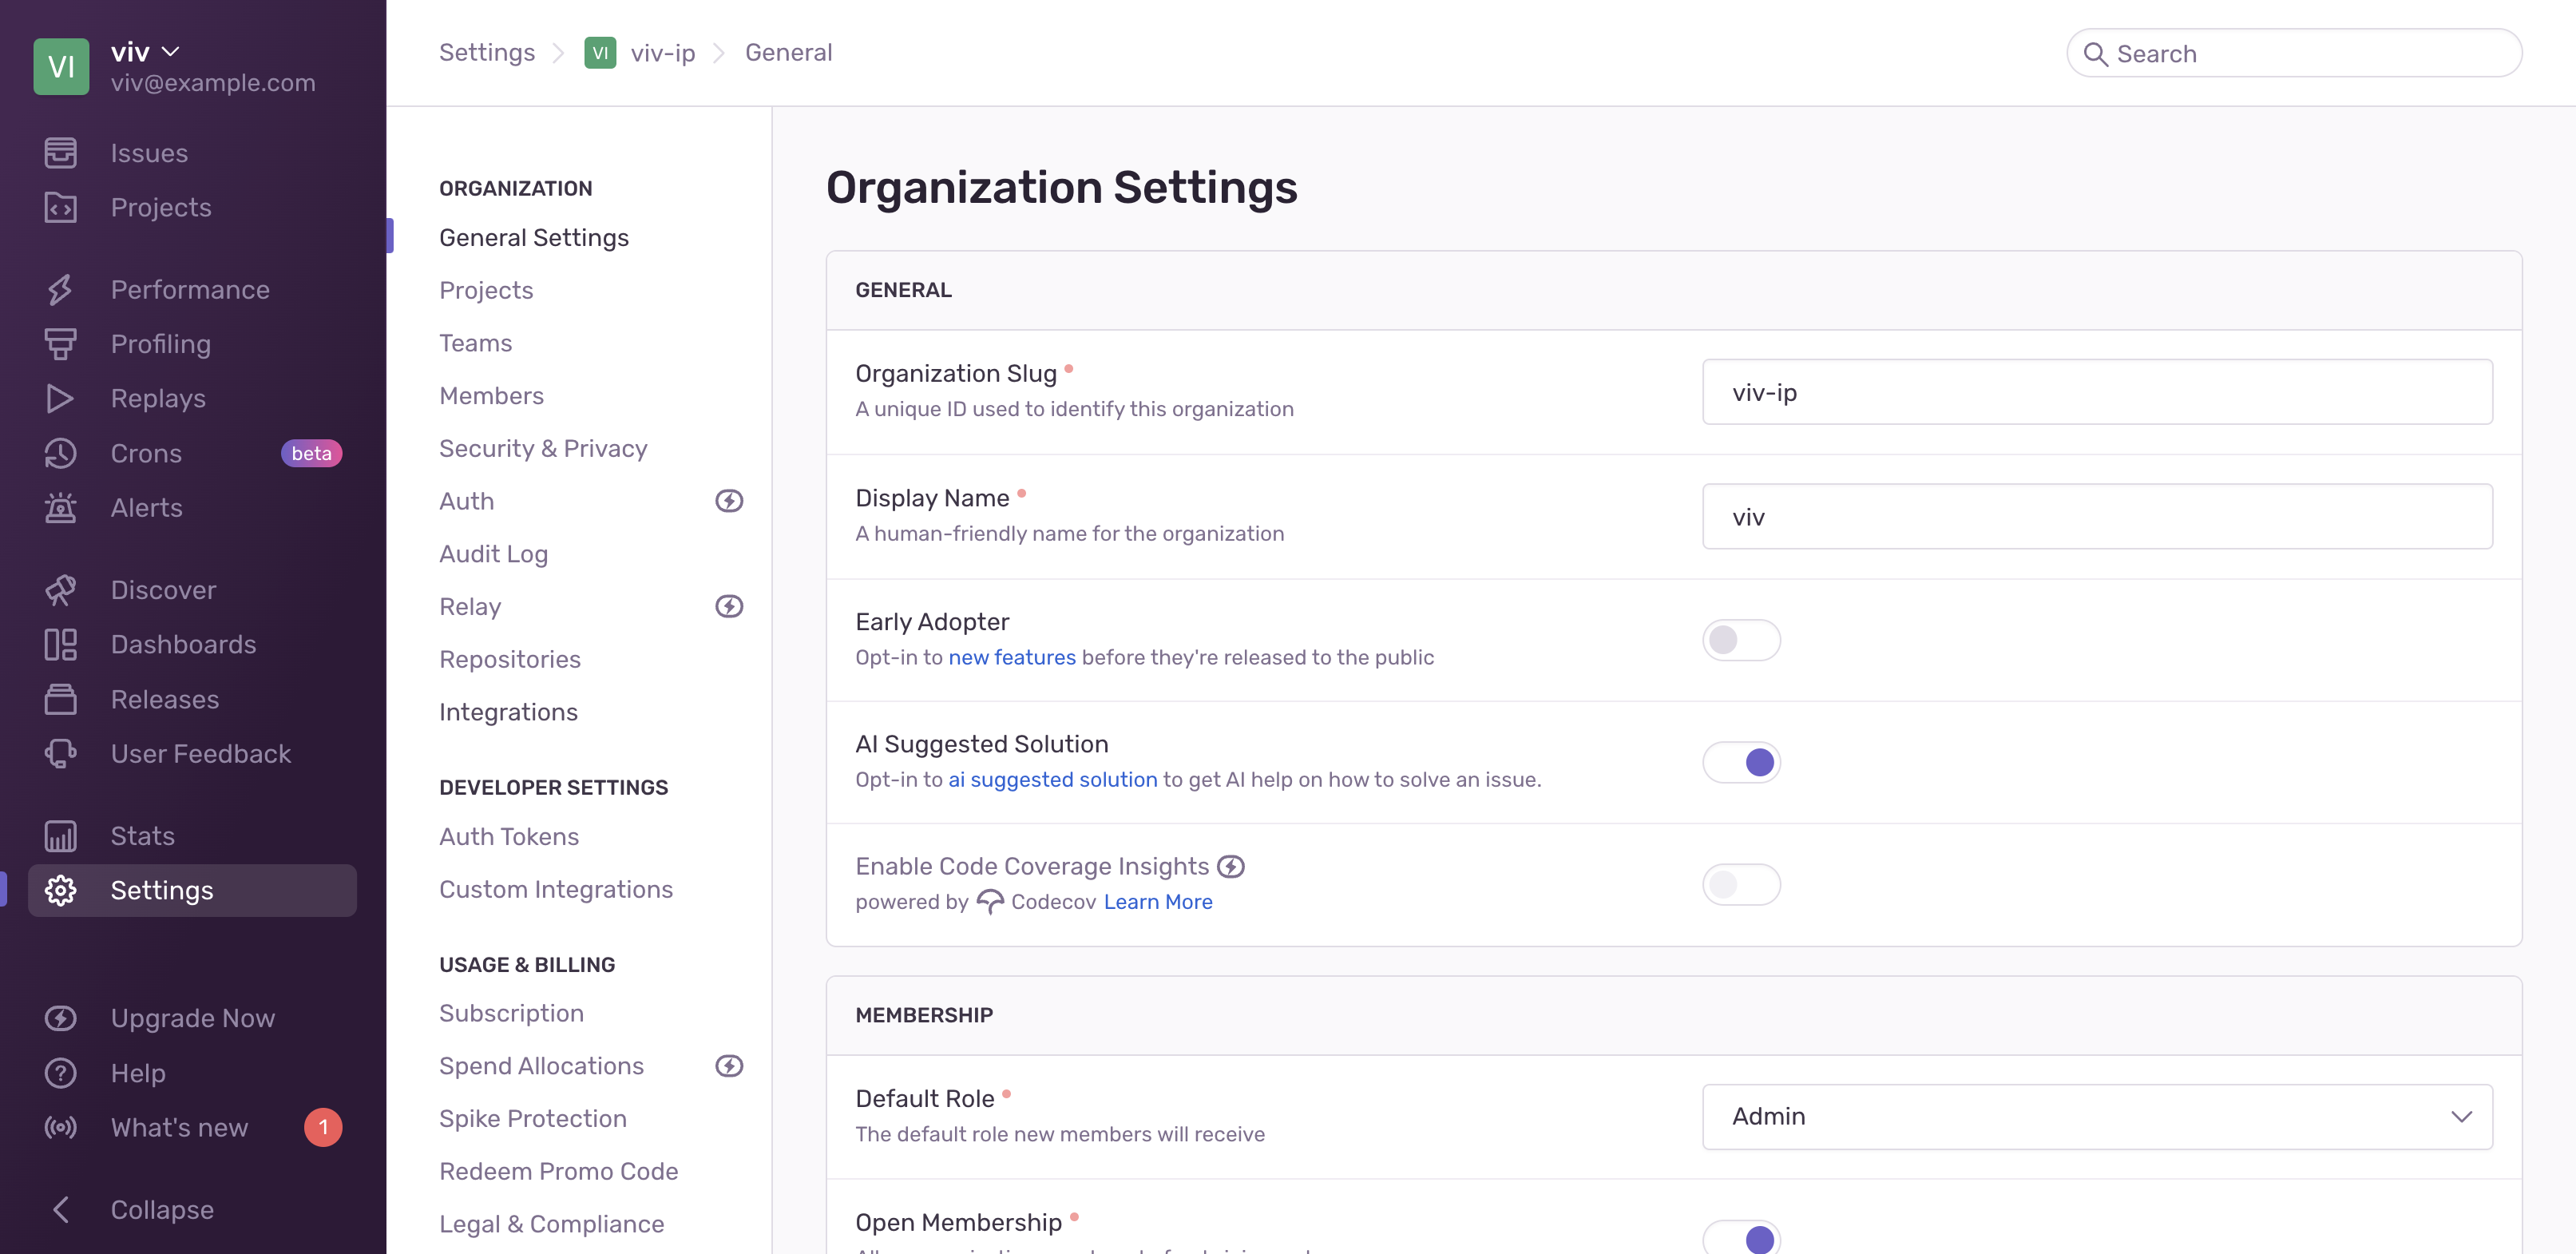Viewport: 2576px width, 1254px height.
Task: Open General Settings in settings nav
Action: 534,237
